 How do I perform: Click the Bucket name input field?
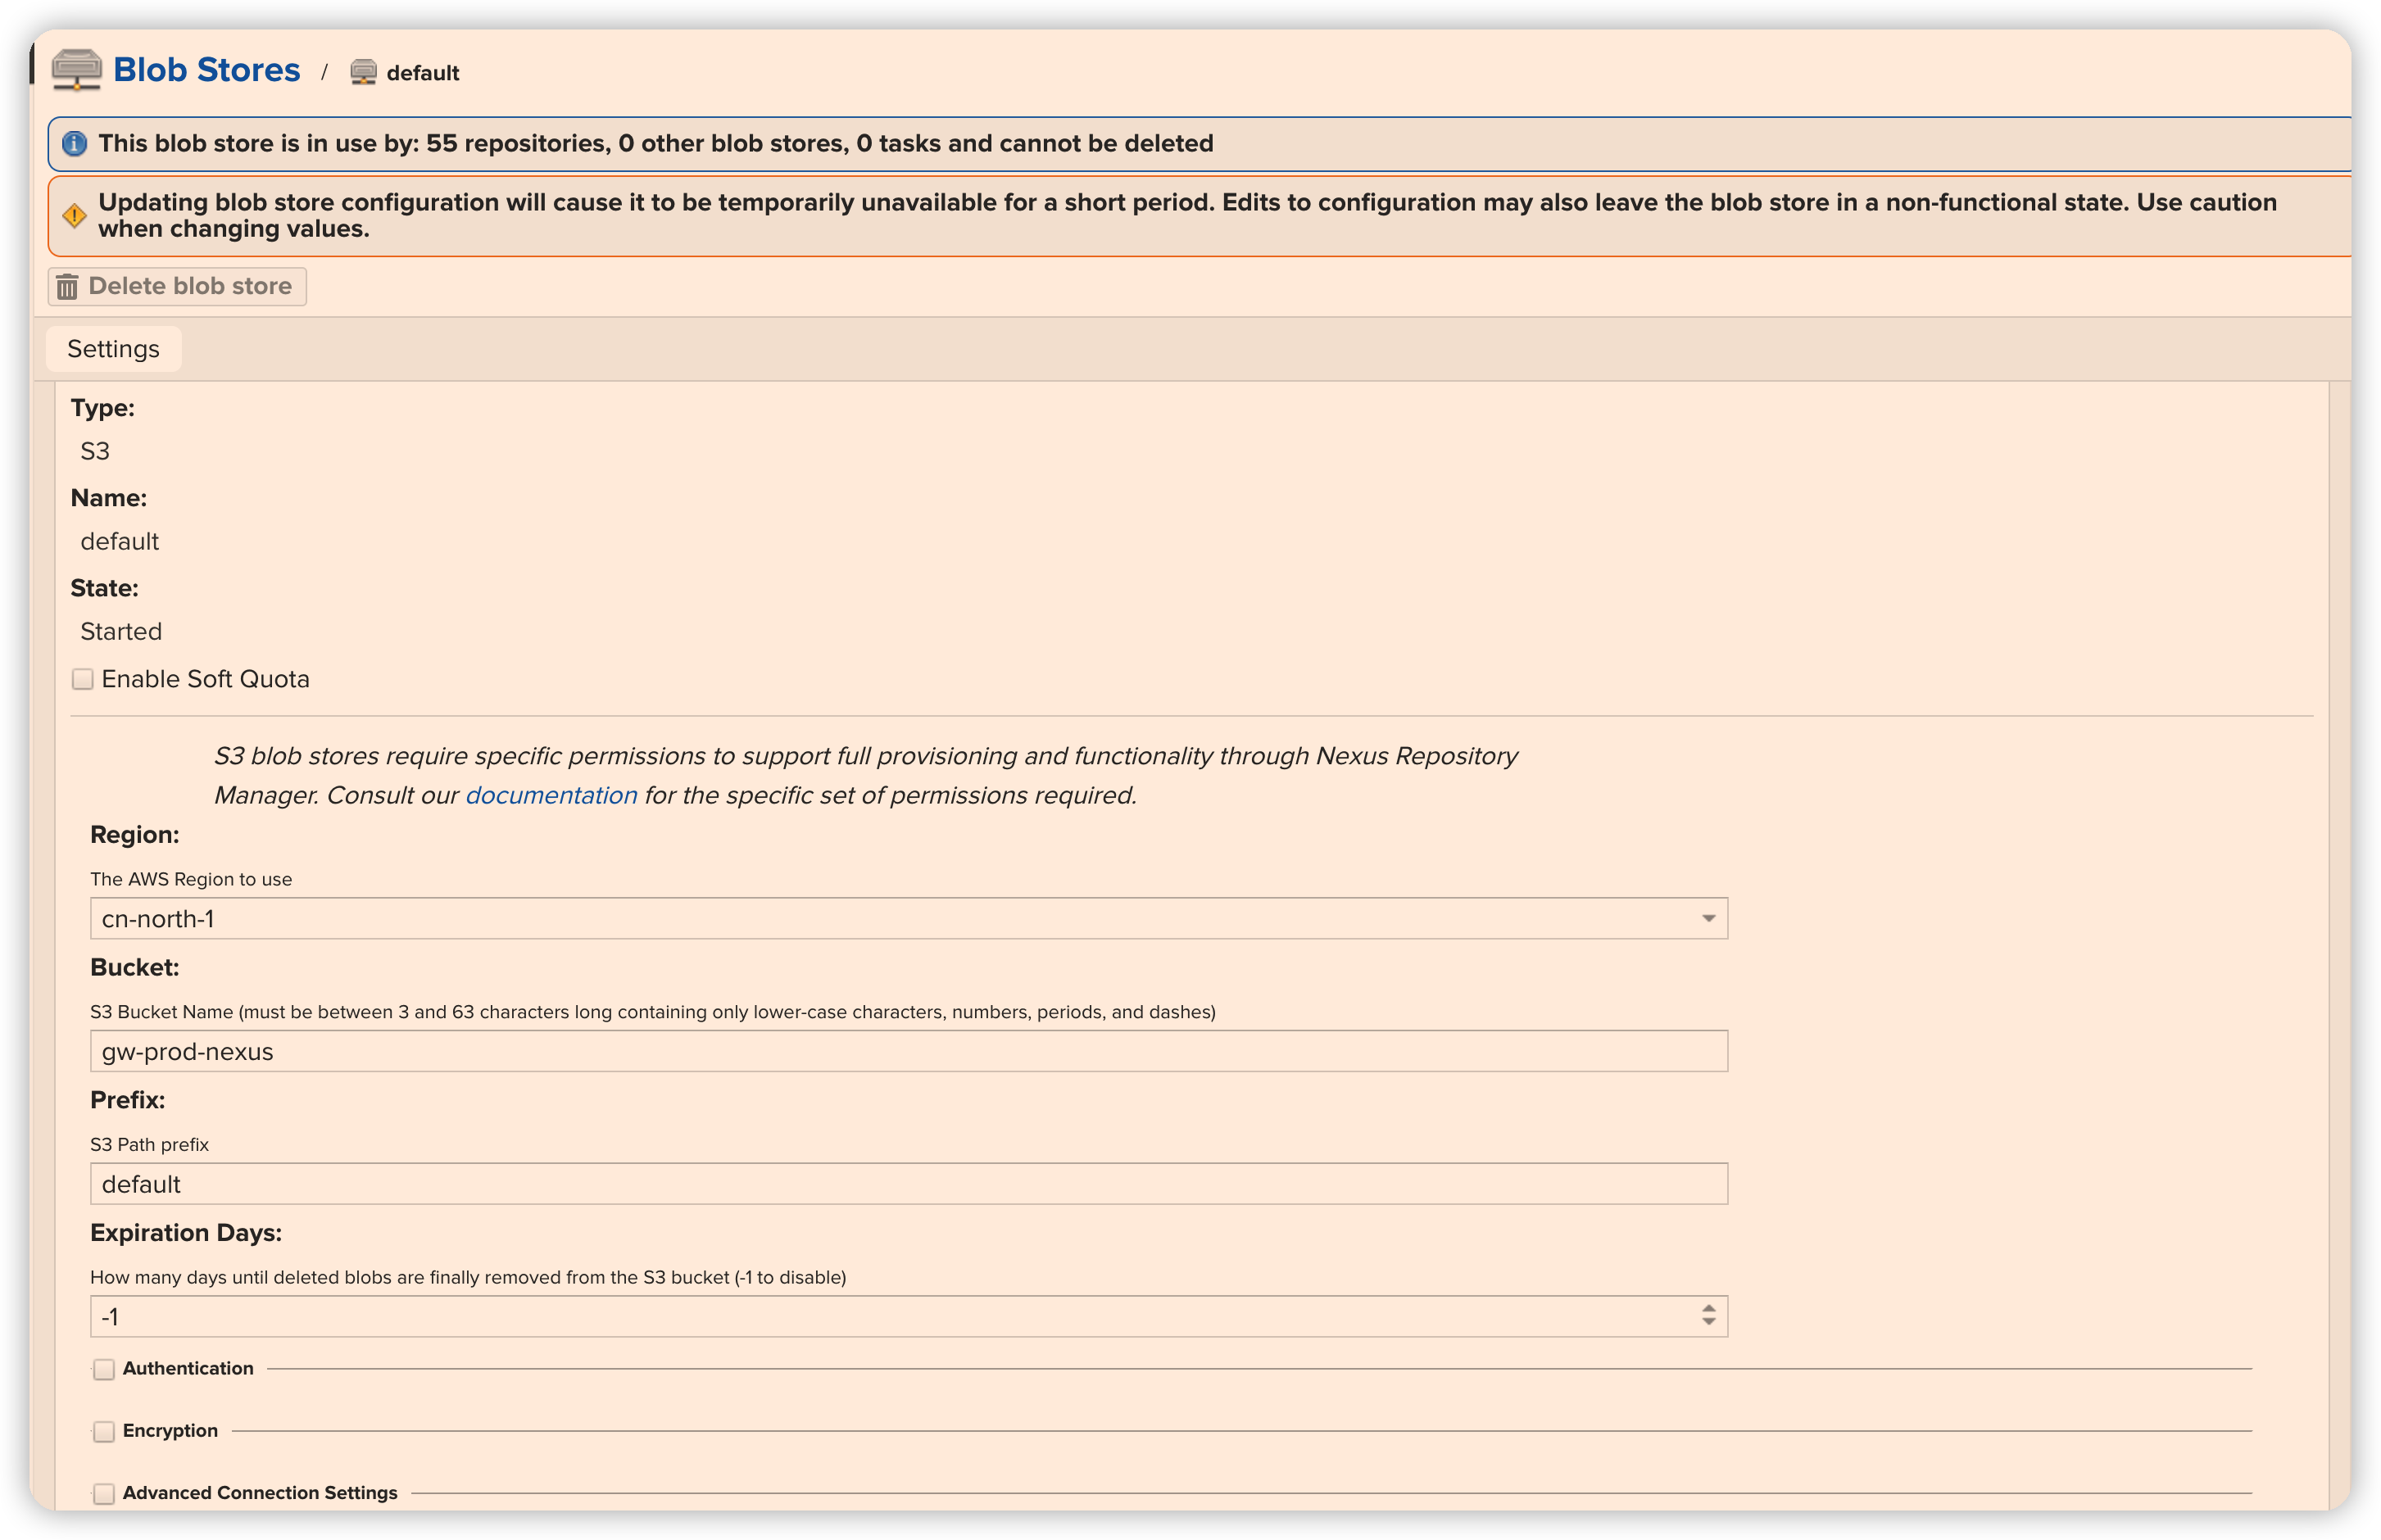908,1051
